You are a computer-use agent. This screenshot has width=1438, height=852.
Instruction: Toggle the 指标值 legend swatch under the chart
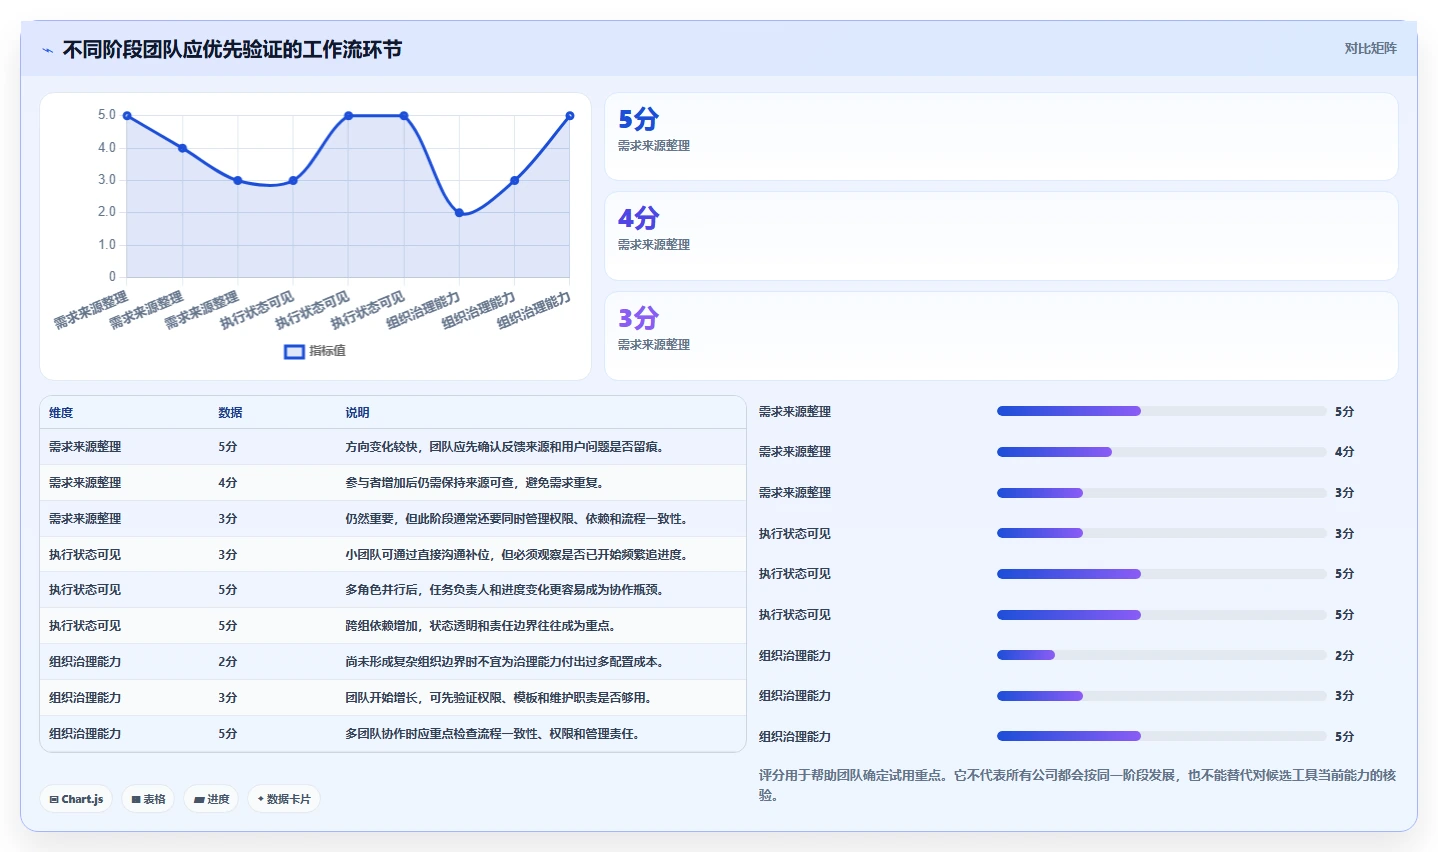tap(294, 351)
